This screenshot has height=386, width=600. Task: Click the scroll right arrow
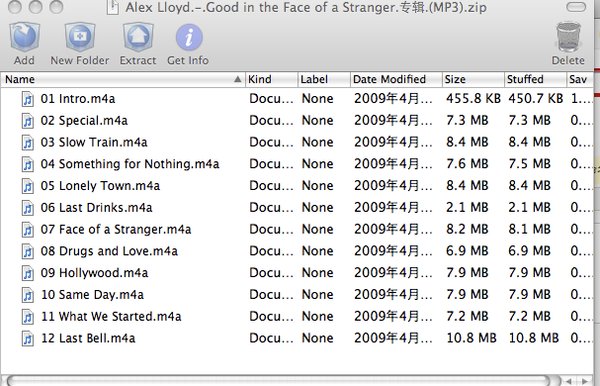pos(585,381)
